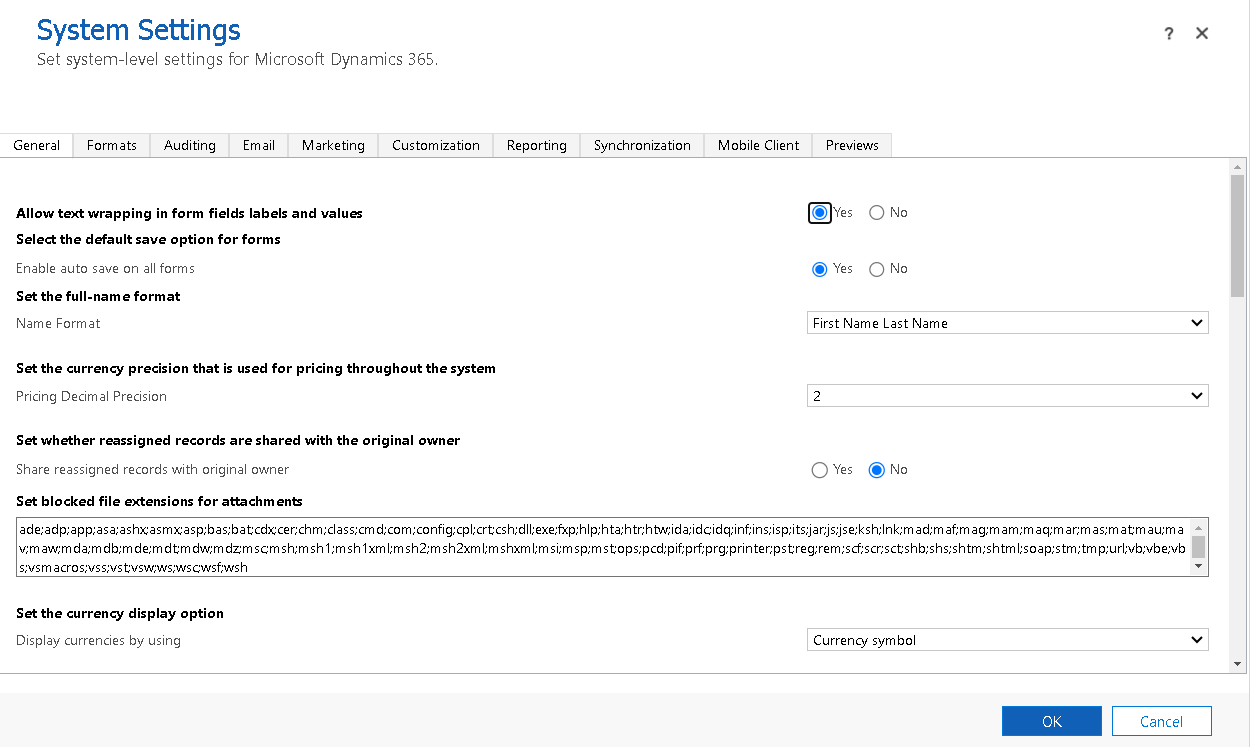
Task: Switch to the Reporting tab
Action: pyautogui.click(x=537, y=145)
